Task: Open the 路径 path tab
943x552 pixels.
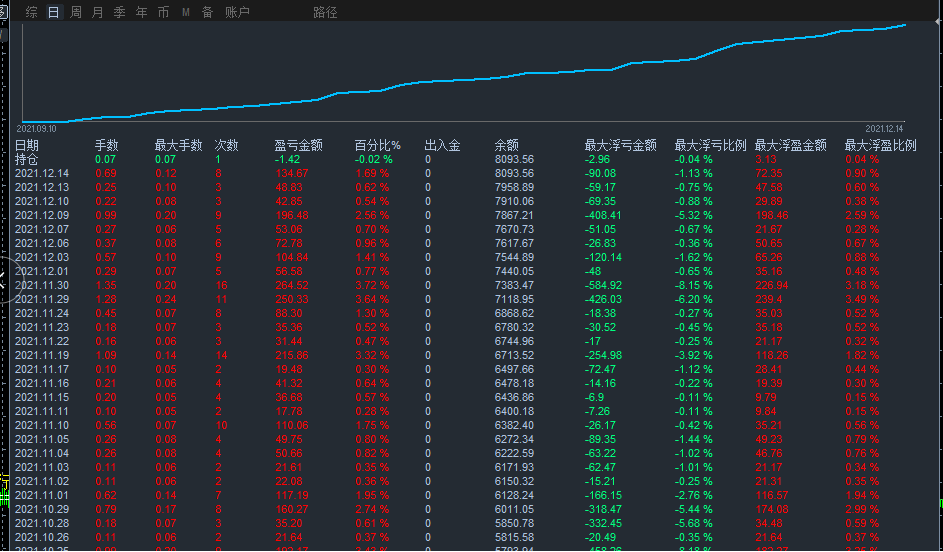Action: (x=325, y=12)
